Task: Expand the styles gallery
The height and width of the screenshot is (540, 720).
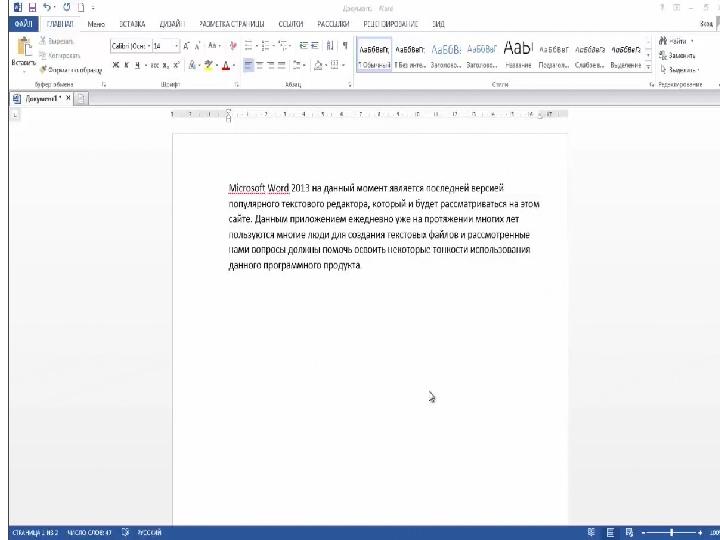Action: [x=648, y=67]
